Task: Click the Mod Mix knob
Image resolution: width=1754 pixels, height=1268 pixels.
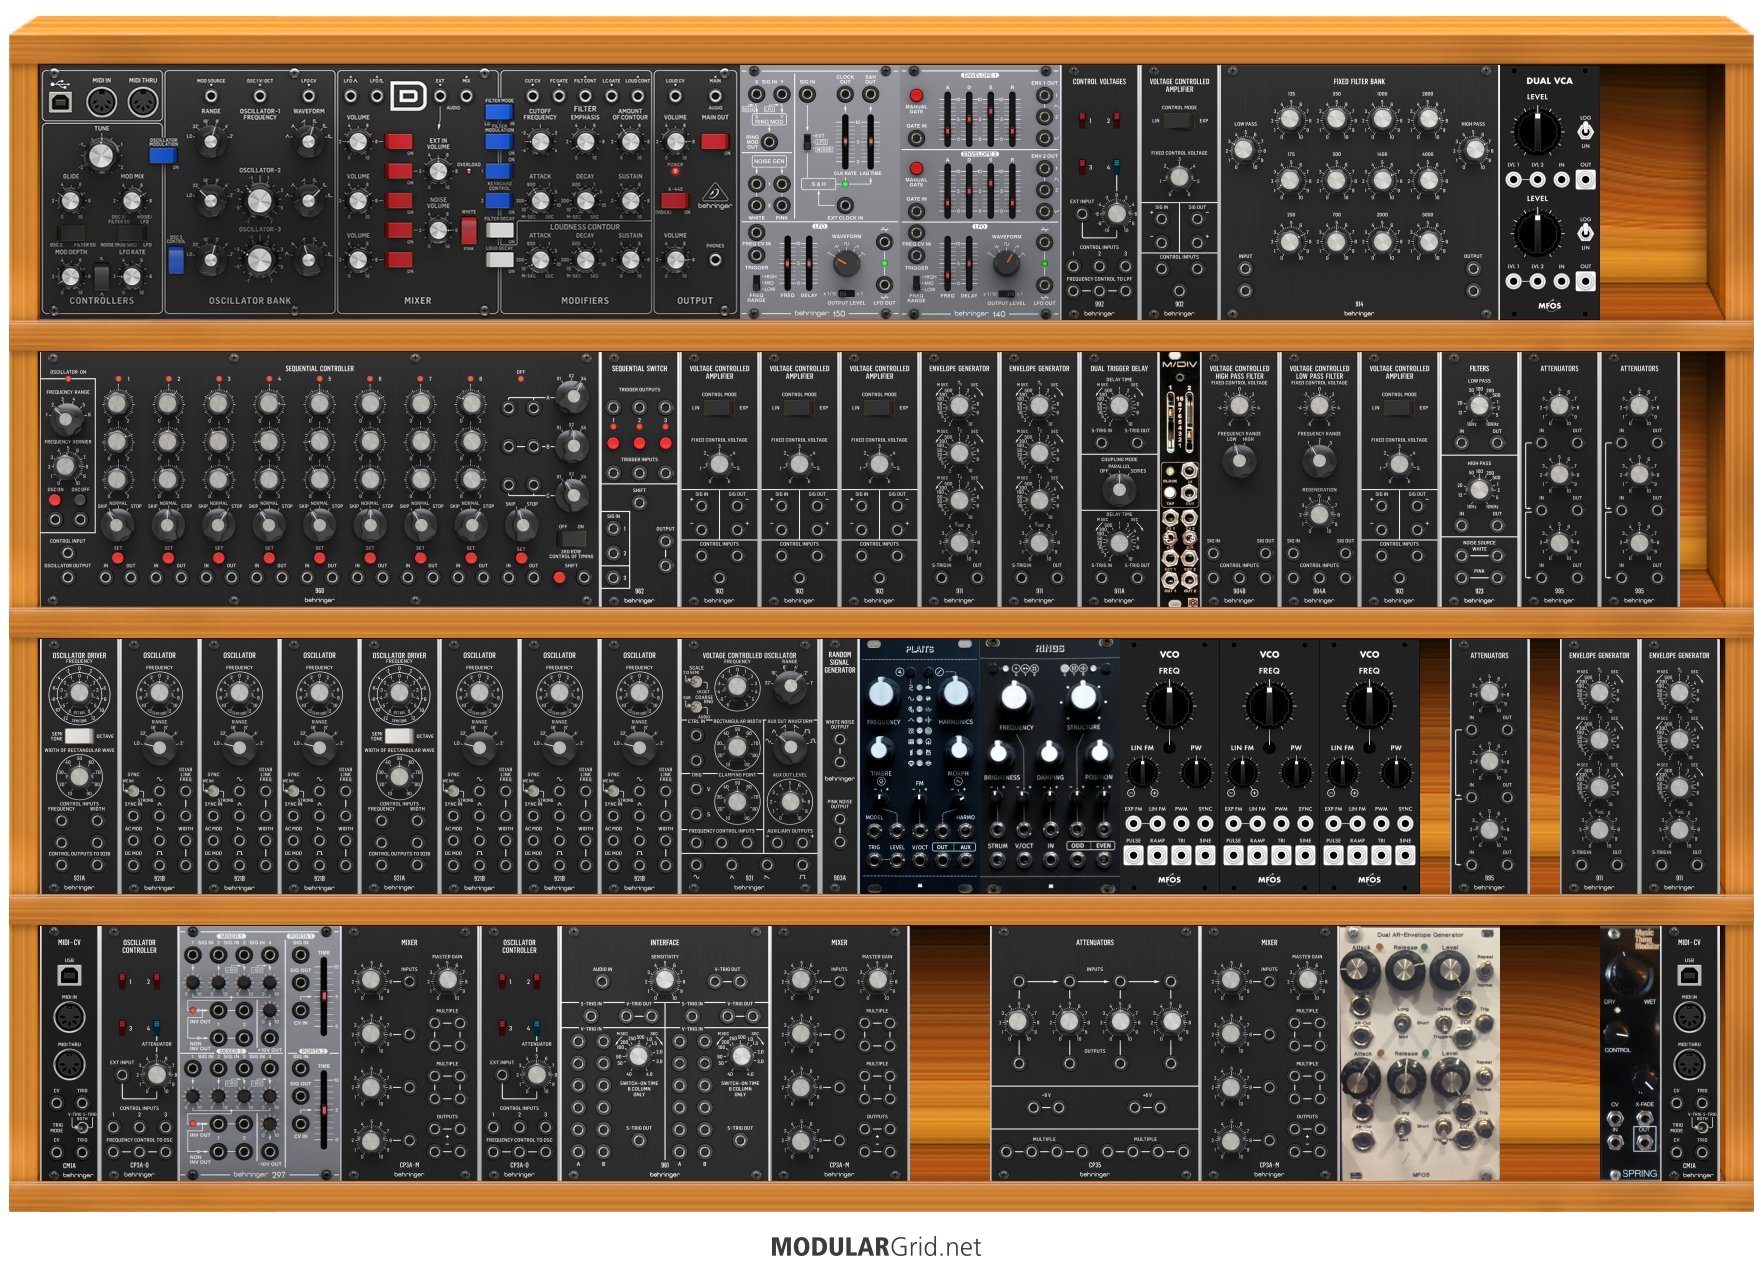Action: click(131, 201)
